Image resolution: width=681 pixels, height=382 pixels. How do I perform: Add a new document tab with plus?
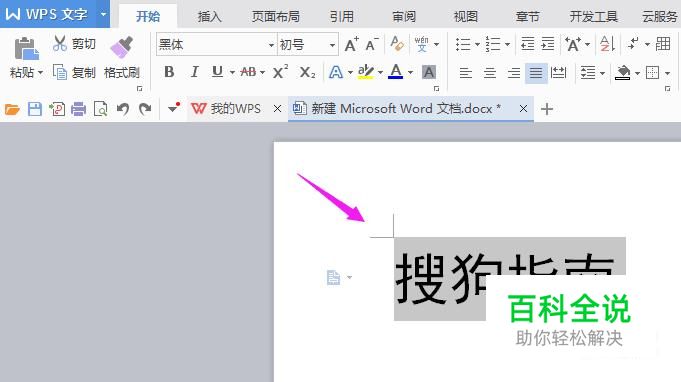tap(547, 109)
